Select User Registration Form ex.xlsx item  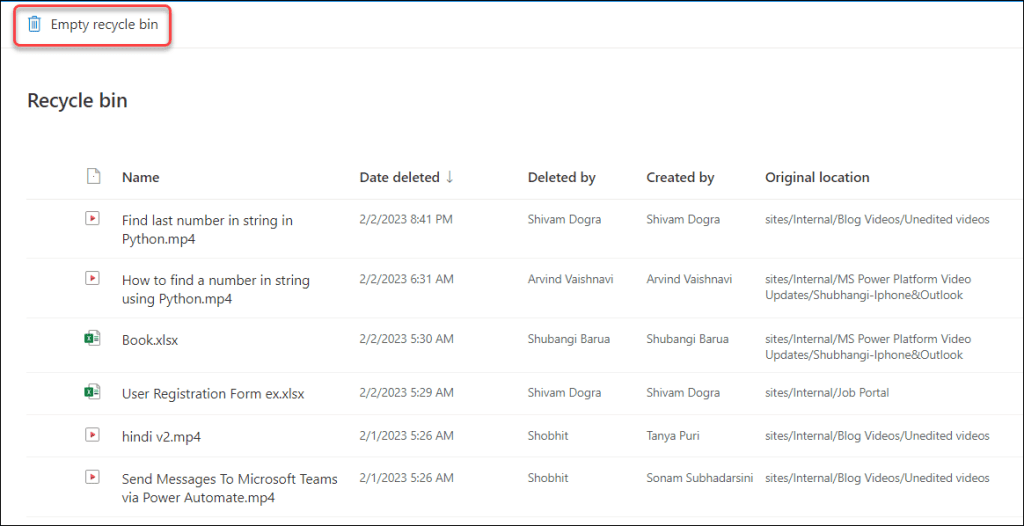point(213,394)
